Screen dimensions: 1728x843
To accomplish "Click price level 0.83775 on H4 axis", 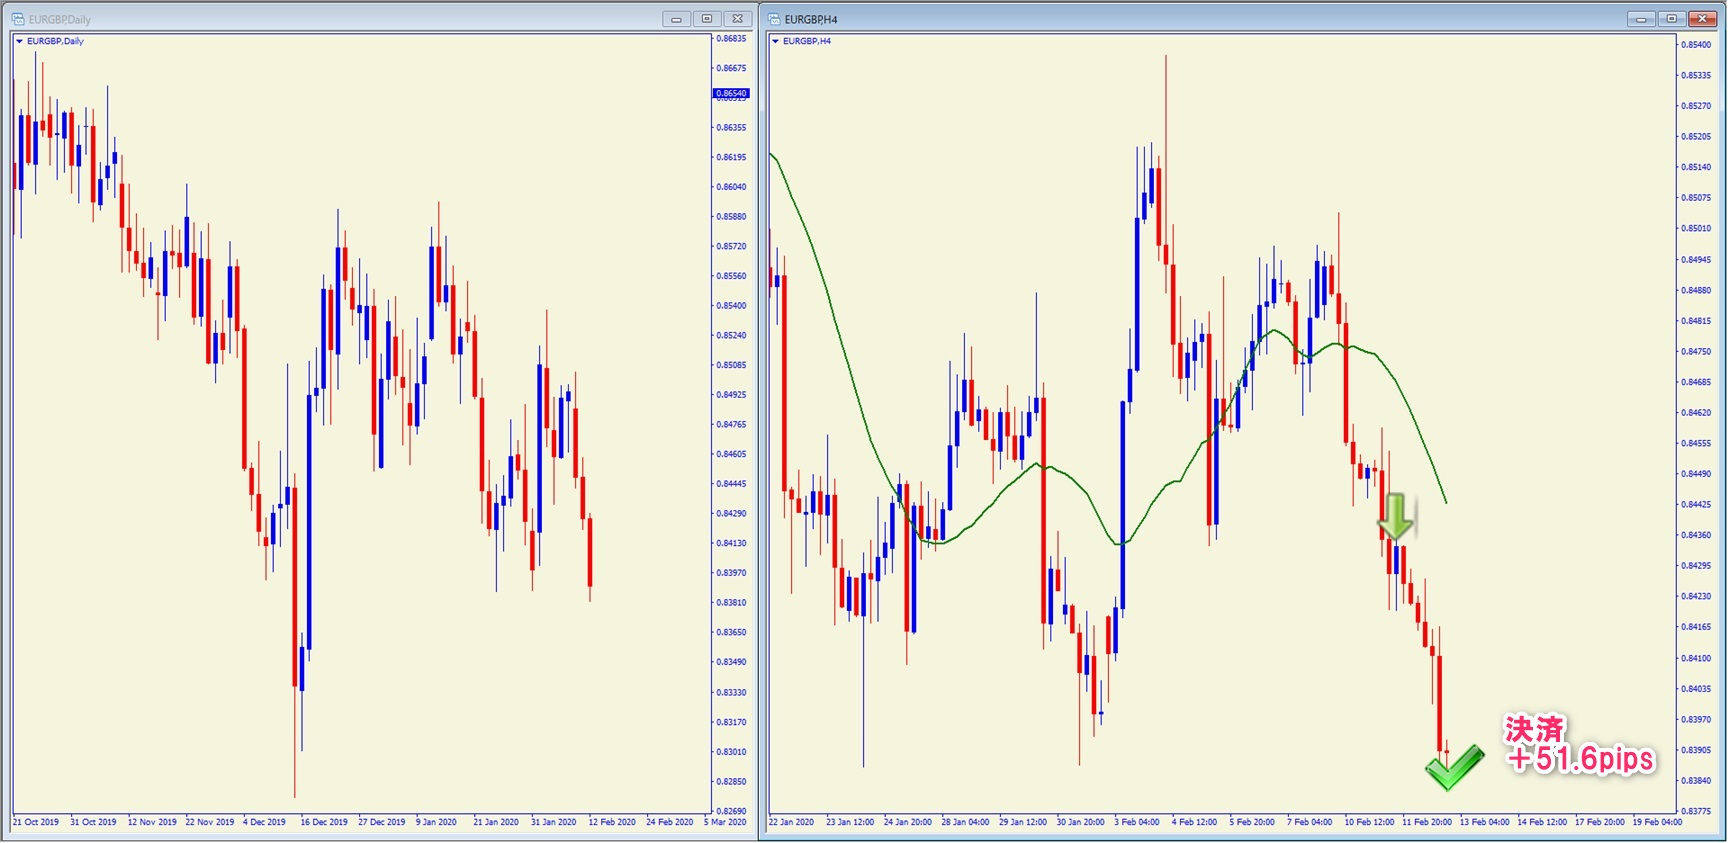I will pos(1696,811).
